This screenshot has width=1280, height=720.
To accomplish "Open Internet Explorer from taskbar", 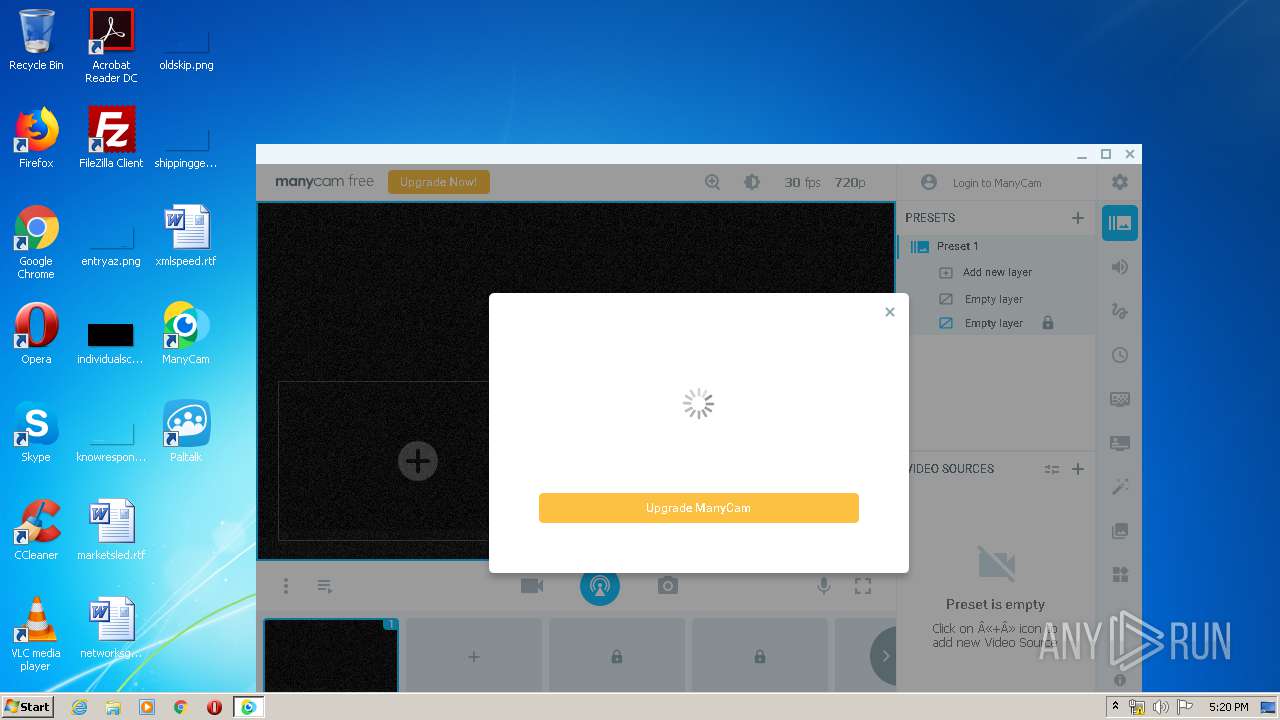I will tap(79, 707).
